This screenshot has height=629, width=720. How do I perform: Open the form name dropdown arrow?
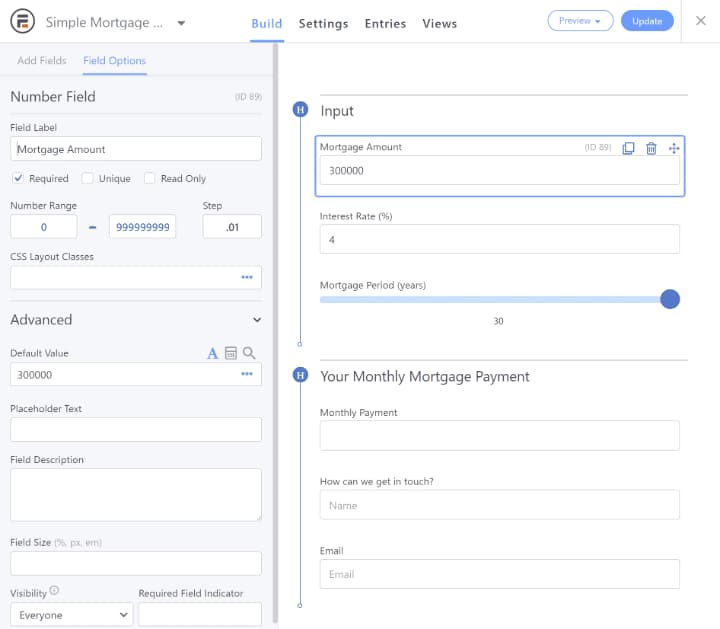click(181, 23)
